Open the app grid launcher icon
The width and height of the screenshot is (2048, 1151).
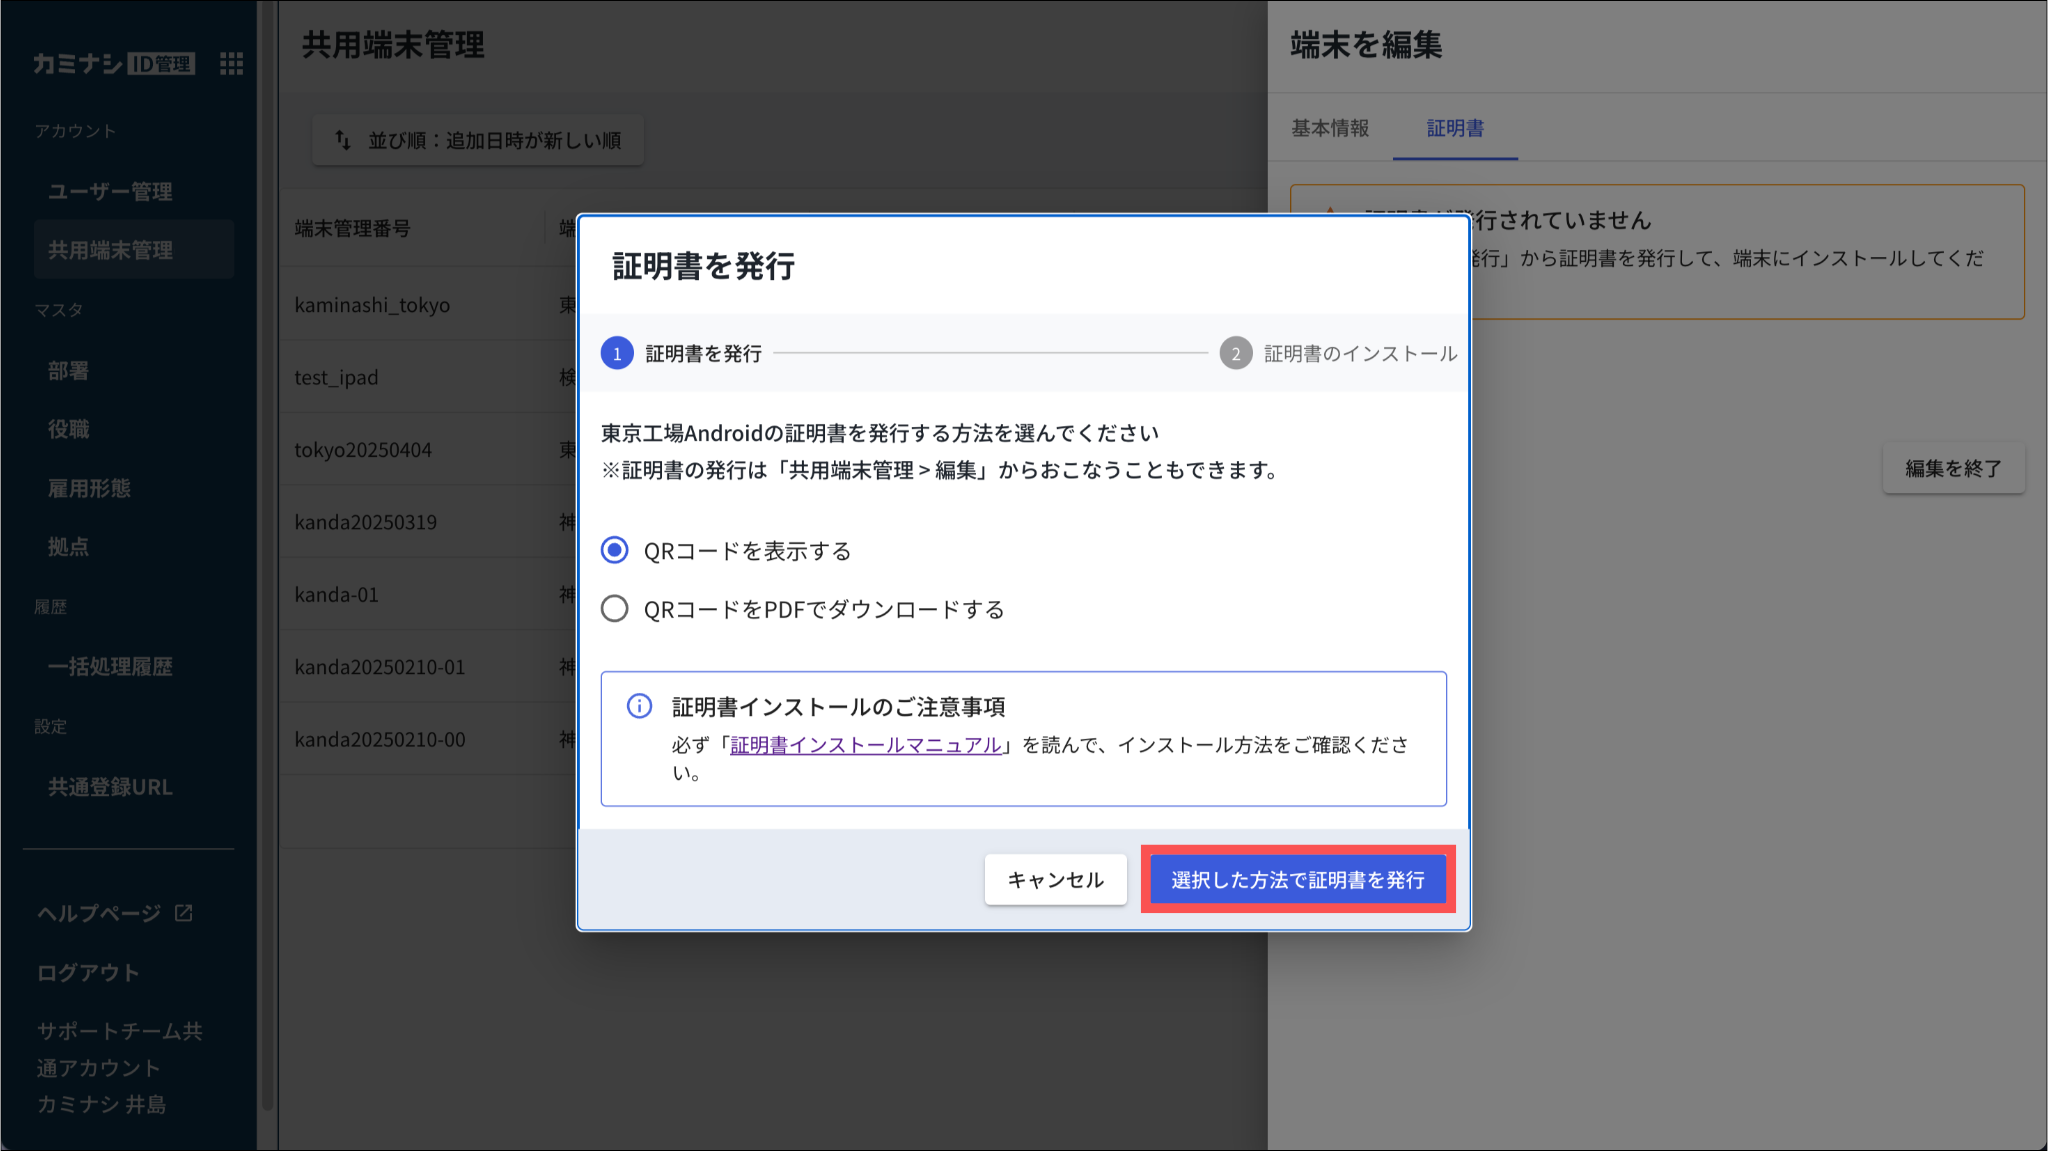[231, 64]
